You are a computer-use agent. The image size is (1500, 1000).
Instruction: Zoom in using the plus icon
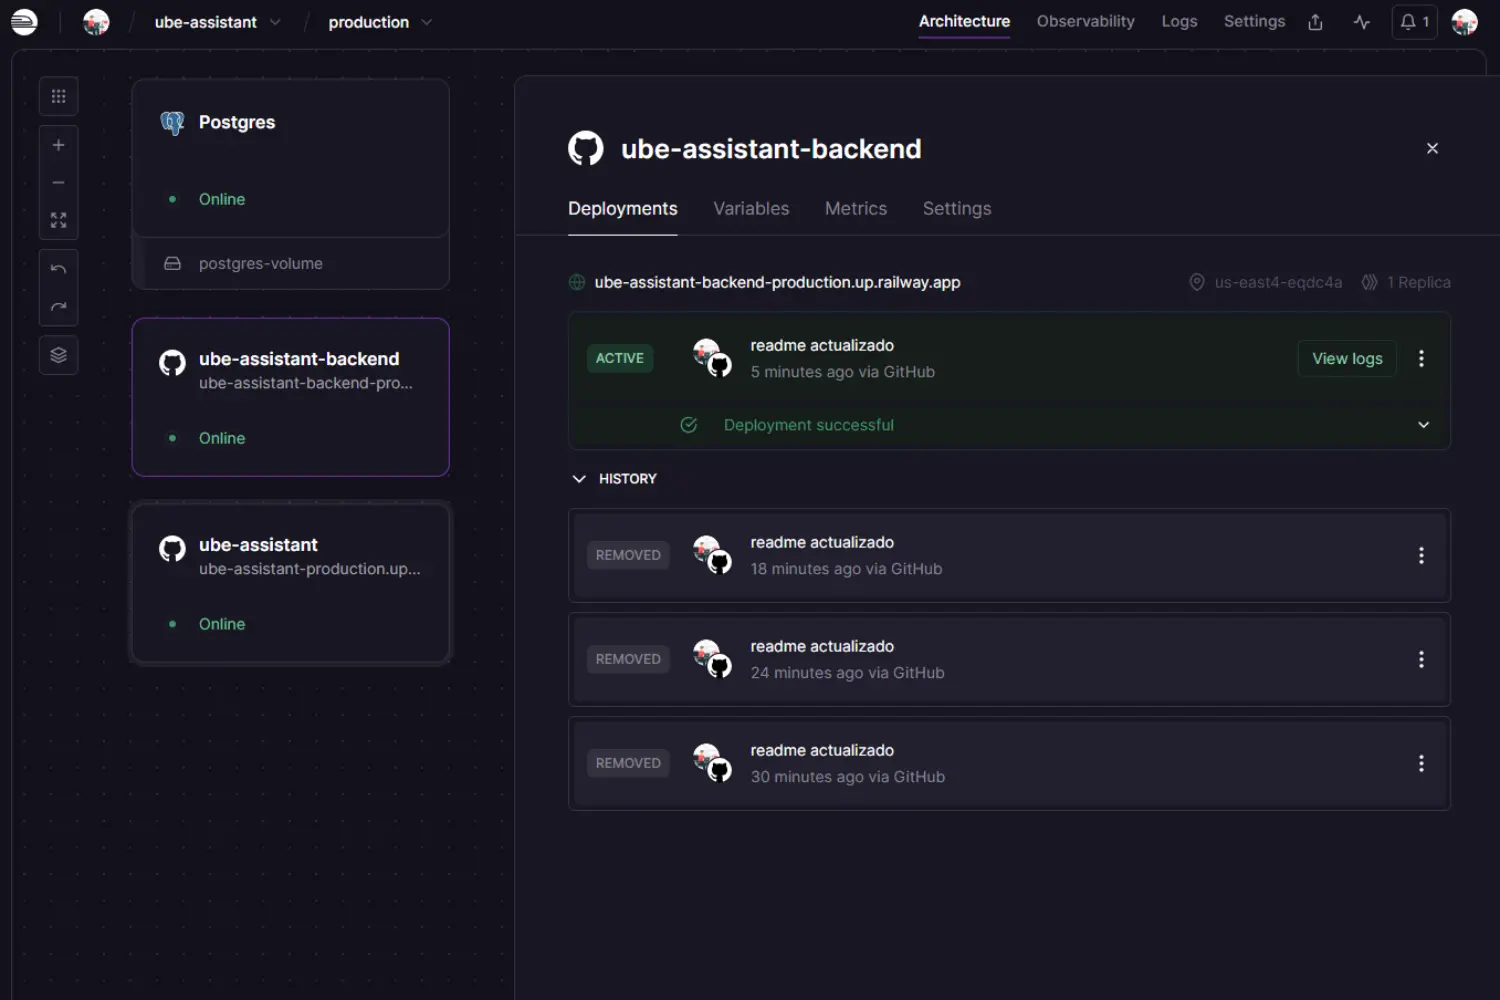coord(58,144)
